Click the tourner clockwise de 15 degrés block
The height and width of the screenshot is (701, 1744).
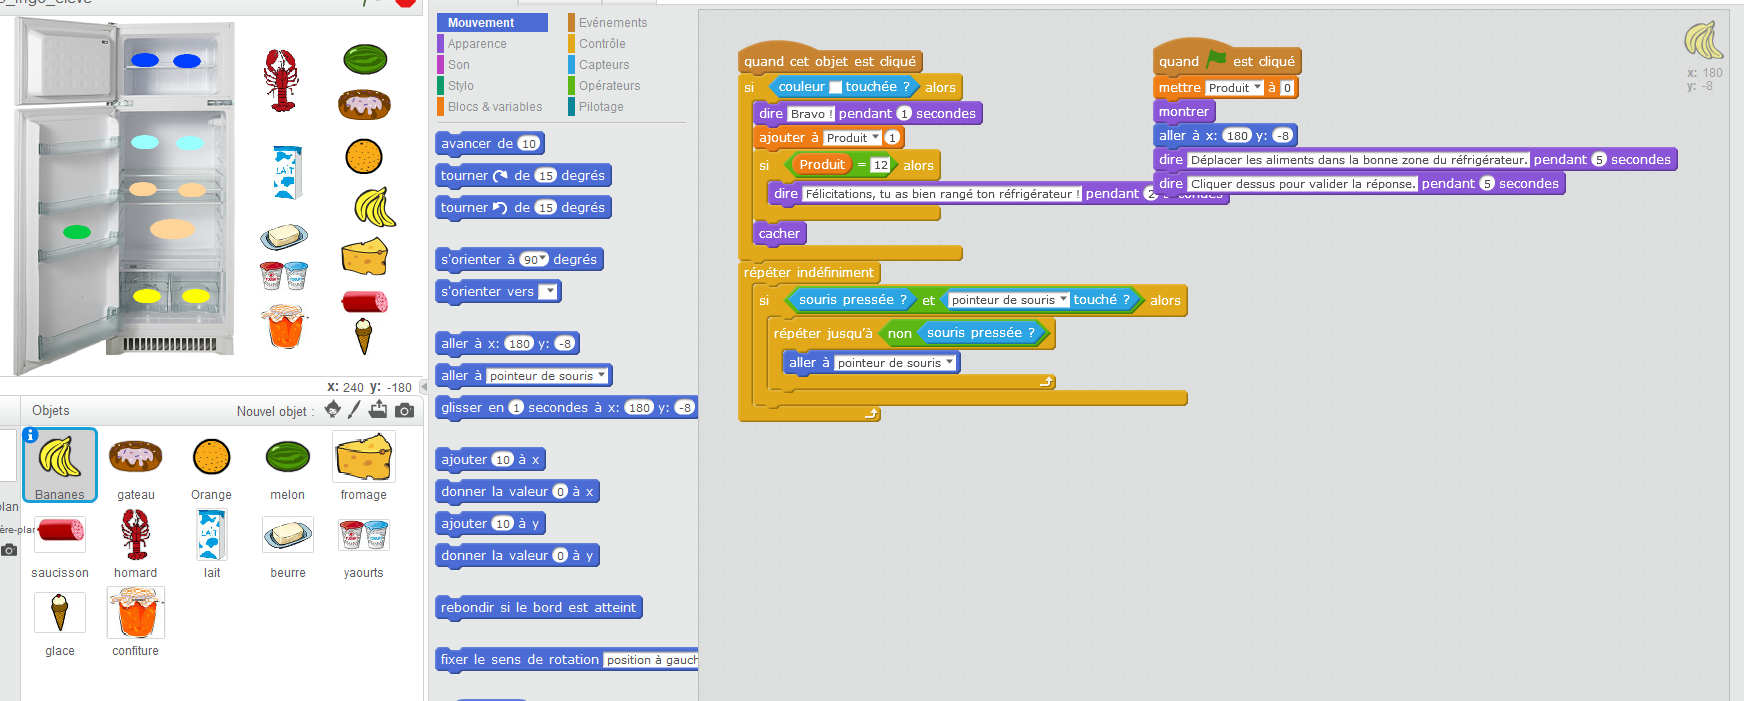[523, 175]
